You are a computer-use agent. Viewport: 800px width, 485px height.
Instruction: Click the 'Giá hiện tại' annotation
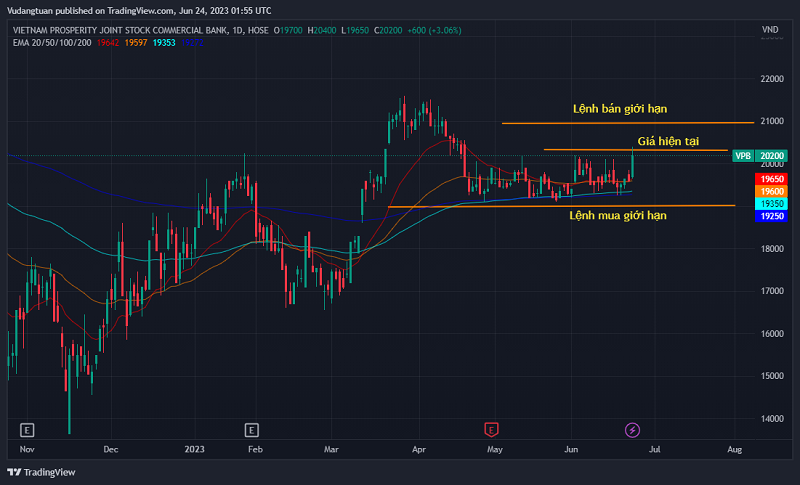[668, 141]
